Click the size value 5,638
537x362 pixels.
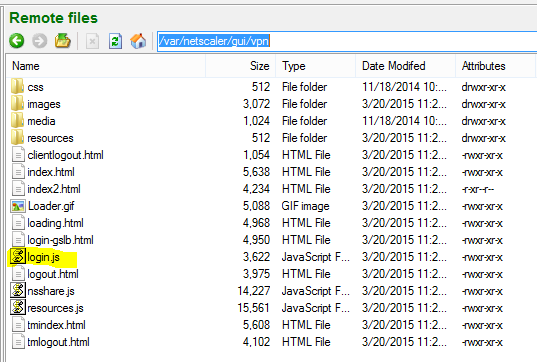(257, 172)
